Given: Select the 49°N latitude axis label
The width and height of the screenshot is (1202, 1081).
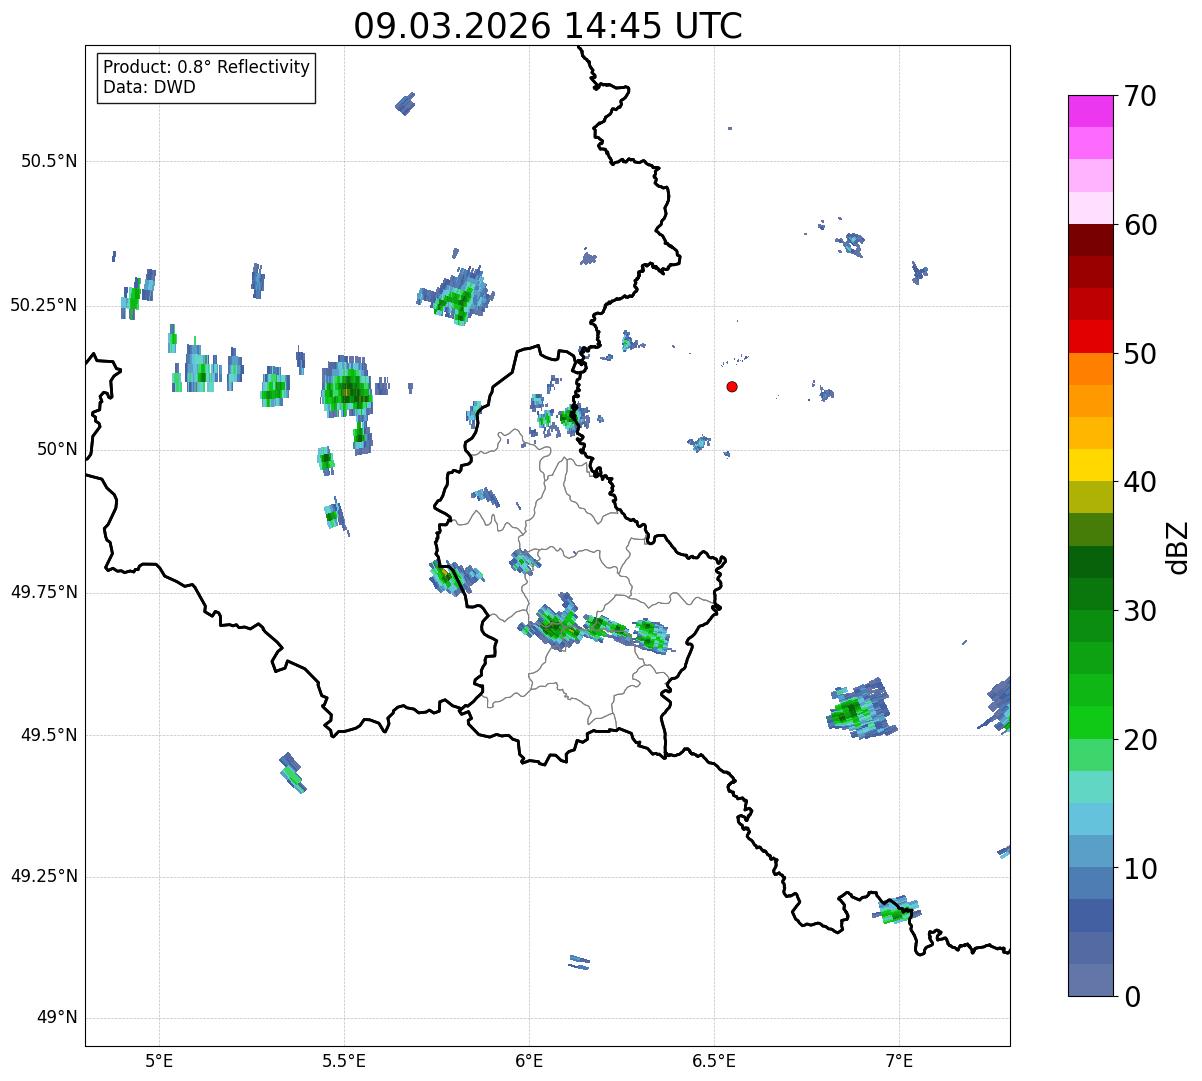Looking at the screenshot, I should tap(57, 1018).
